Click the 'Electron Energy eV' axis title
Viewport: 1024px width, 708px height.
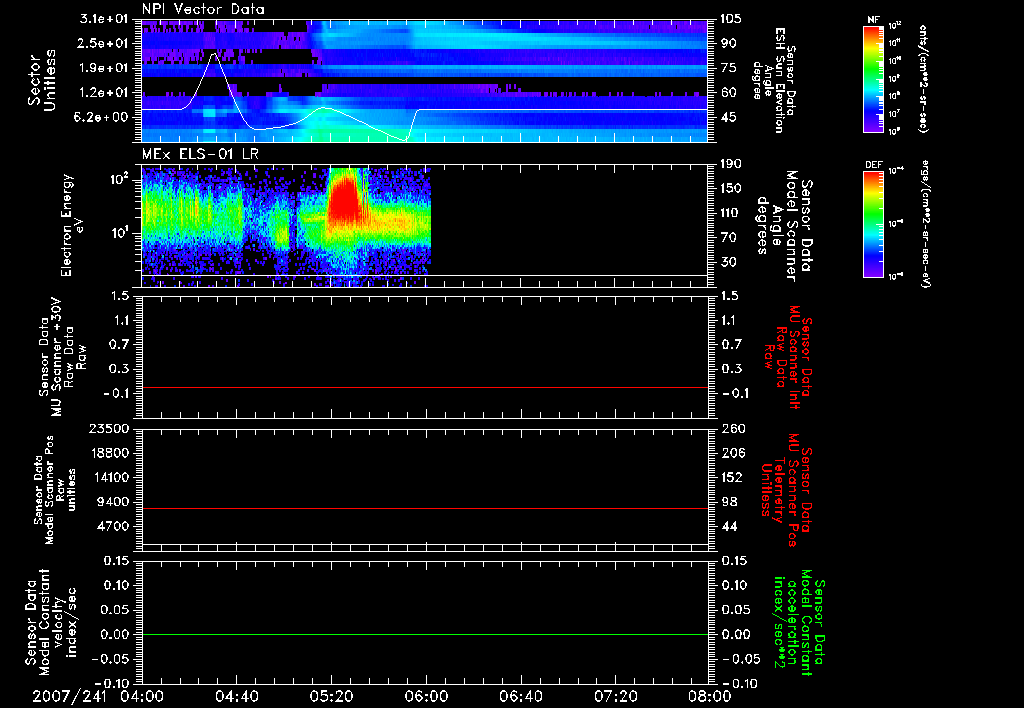(x=72, y=225)
